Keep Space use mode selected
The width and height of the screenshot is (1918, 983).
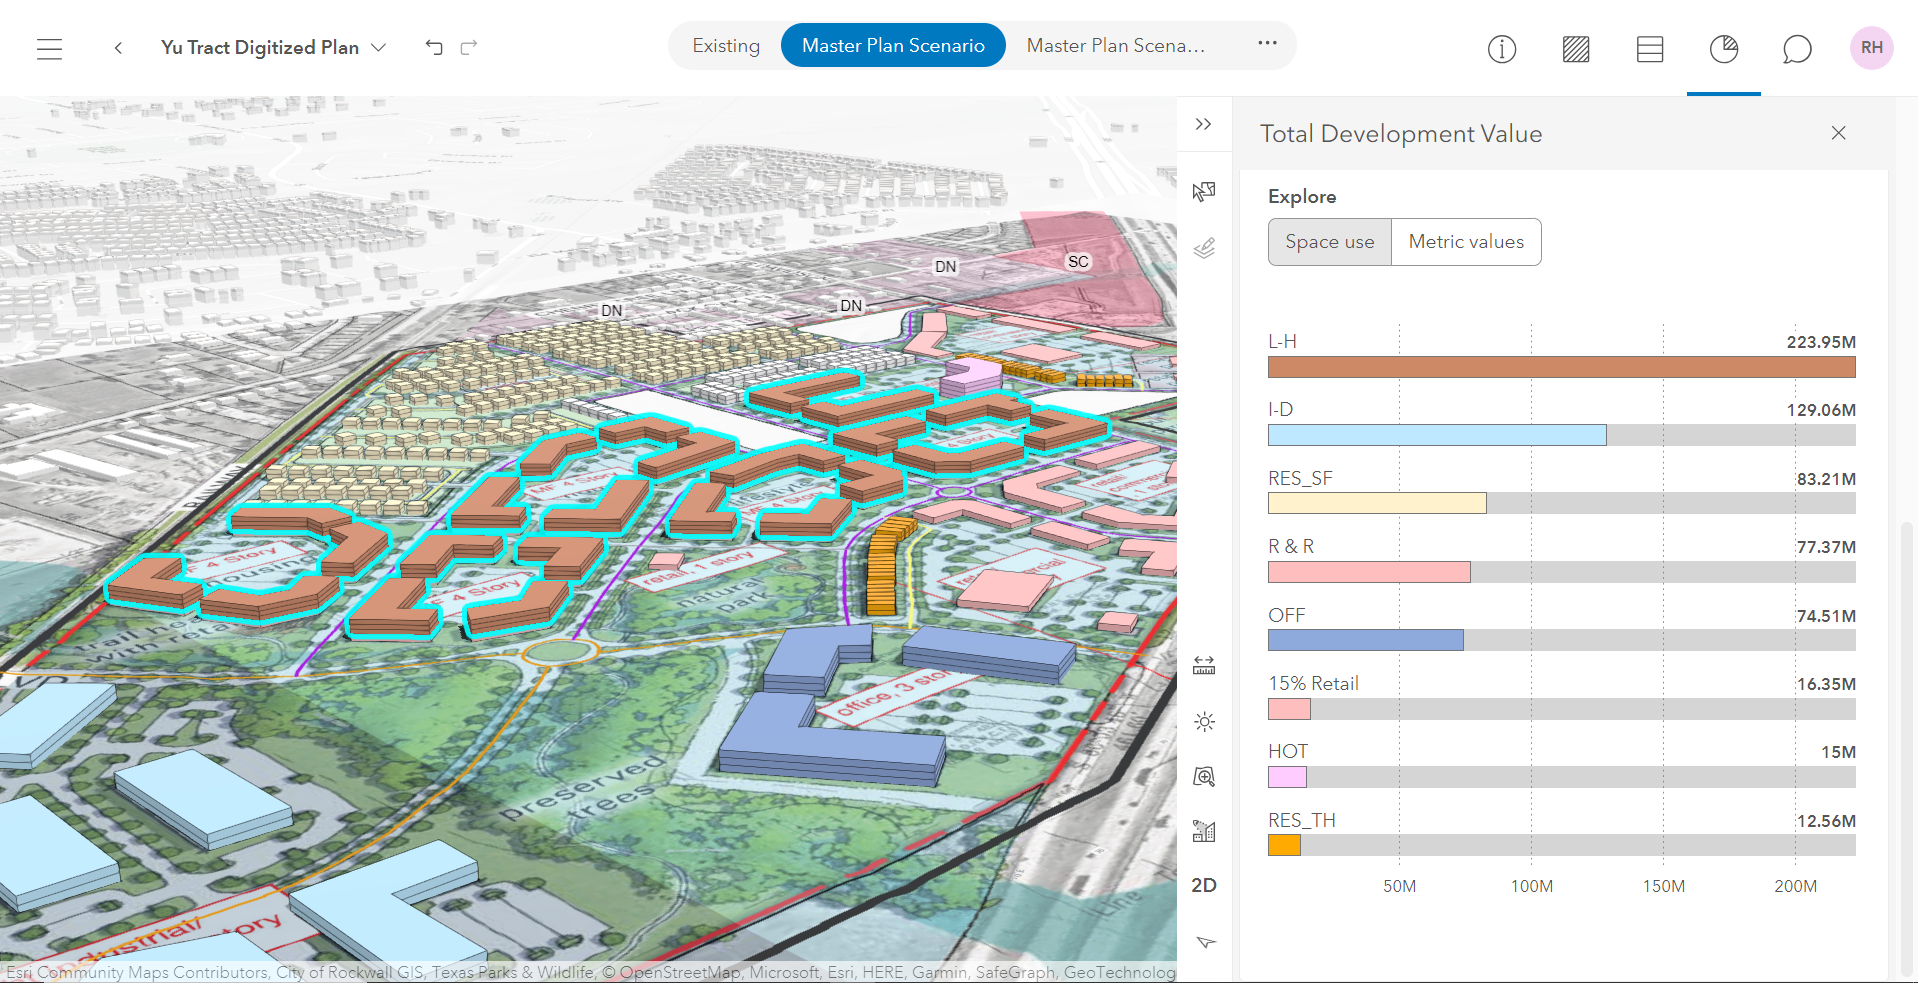[1329, 241]
